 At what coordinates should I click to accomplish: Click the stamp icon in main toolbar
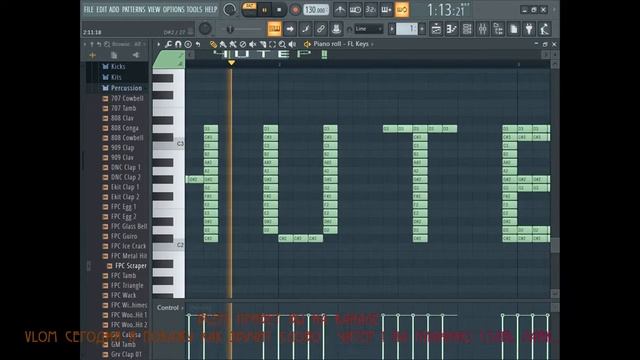click(x=336, y=29)
